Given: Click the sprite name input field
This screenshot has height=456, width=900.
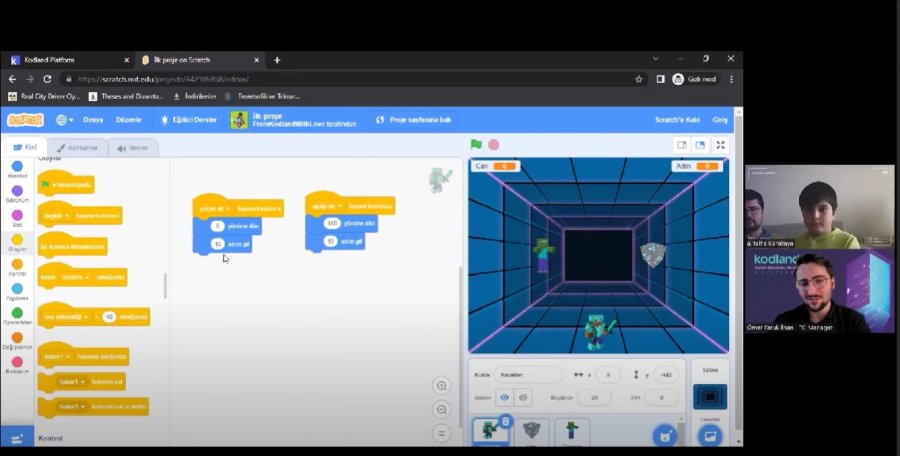Looking at the screenshot, I should point(528,375).
